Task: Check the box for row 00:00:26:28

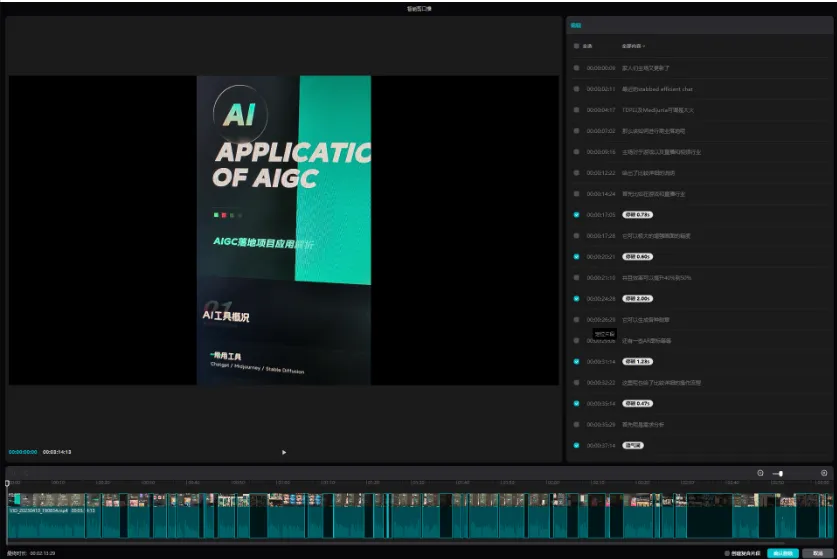Action: pos(576,319)
